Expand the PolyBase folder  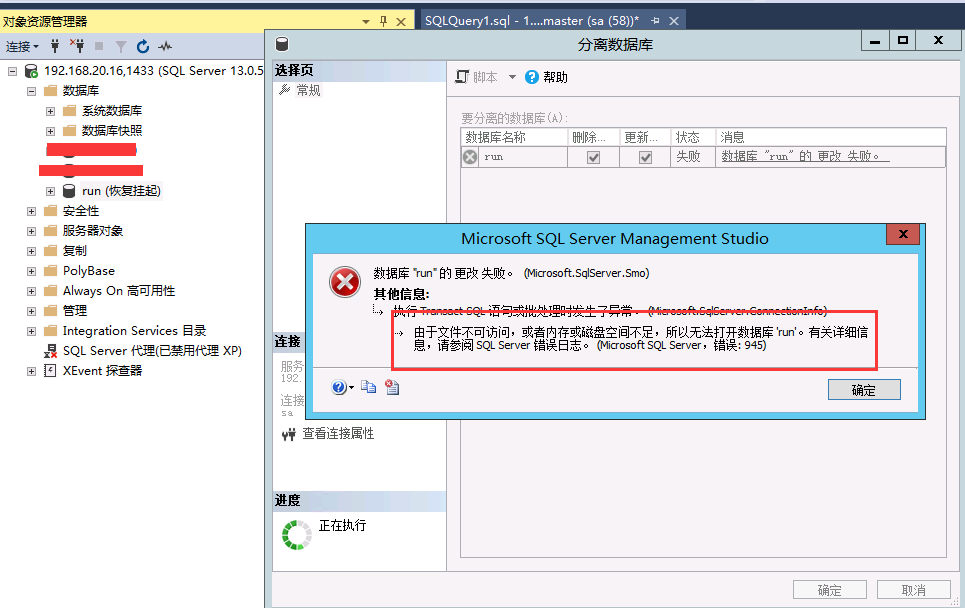click(x=31, y=271)
